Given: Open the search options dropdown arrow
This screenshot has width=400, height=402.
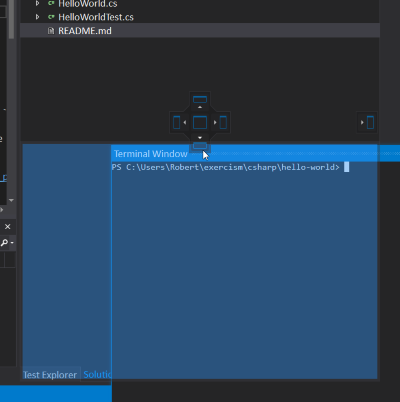Looking at the screenshot, I should [x=12, y=243].
